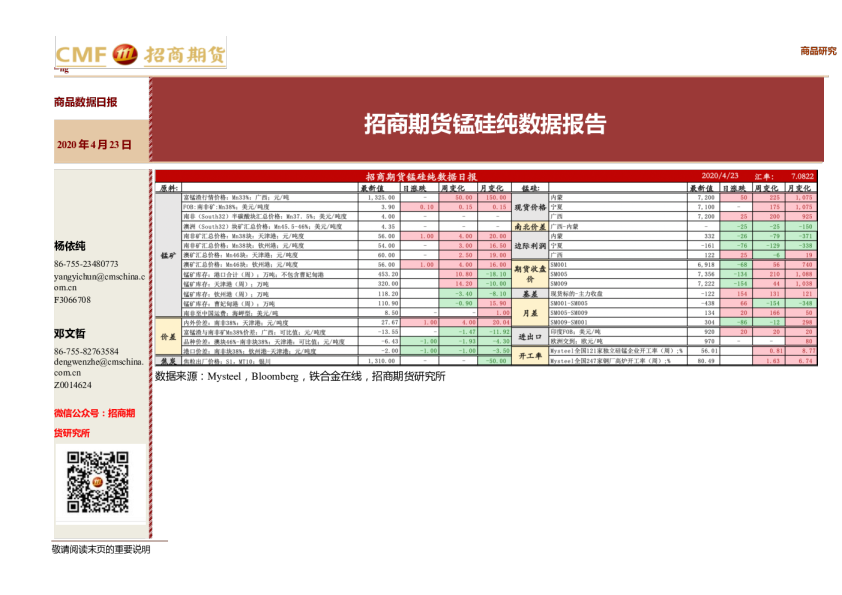
Task: Toggle the 开工率 section row
Action: (x=528, y=357)
